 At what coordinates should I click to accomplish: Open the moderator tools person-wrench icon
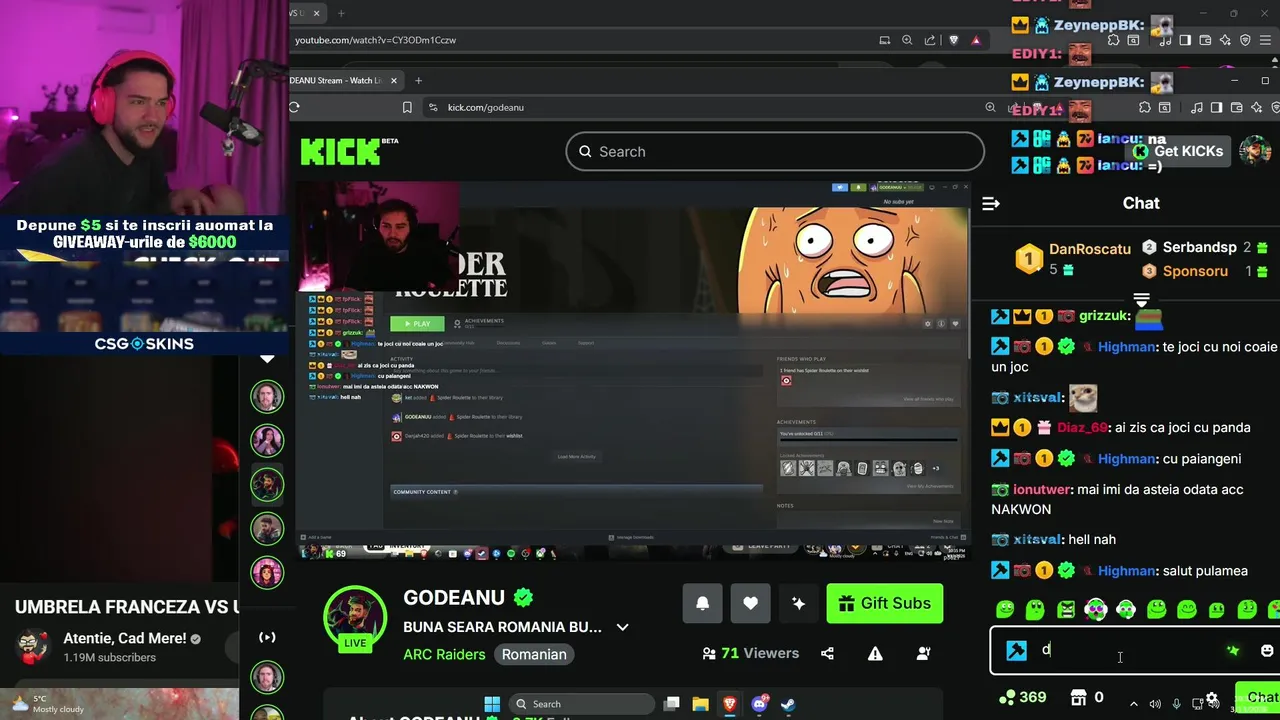[923, 653]
